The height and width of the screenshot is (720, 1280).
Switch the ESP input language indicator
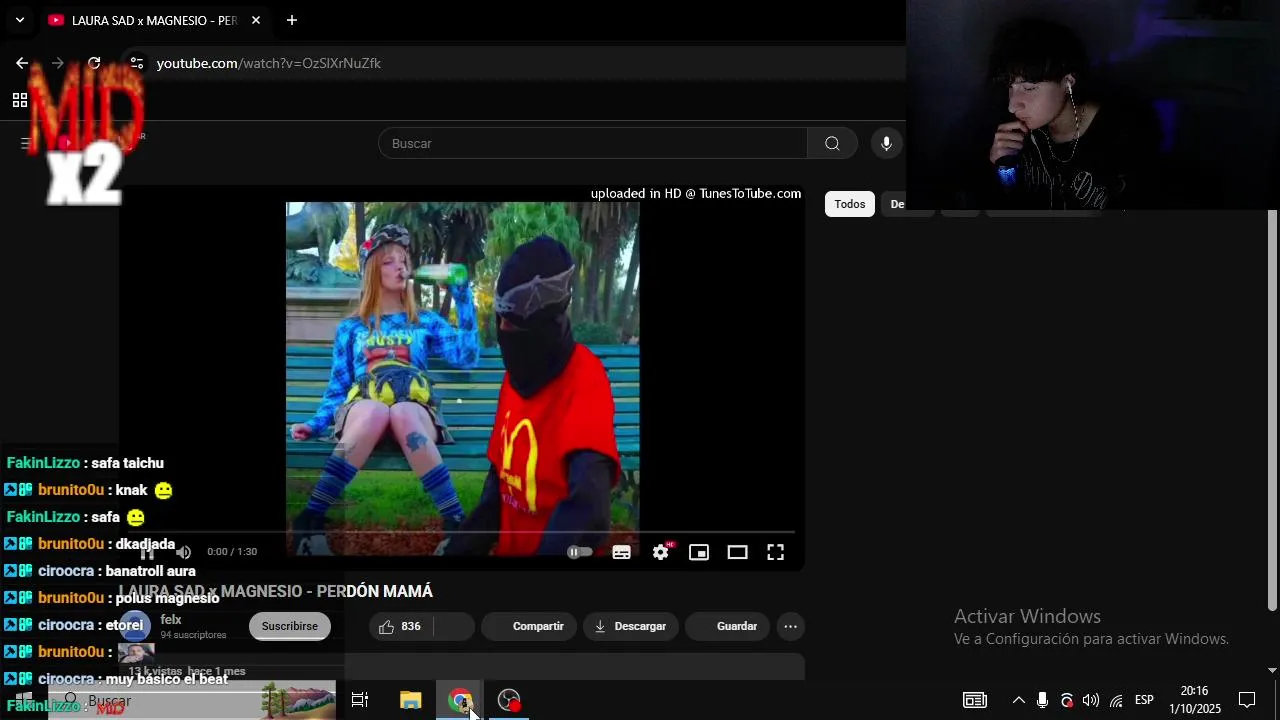[x=1144, y=700]
